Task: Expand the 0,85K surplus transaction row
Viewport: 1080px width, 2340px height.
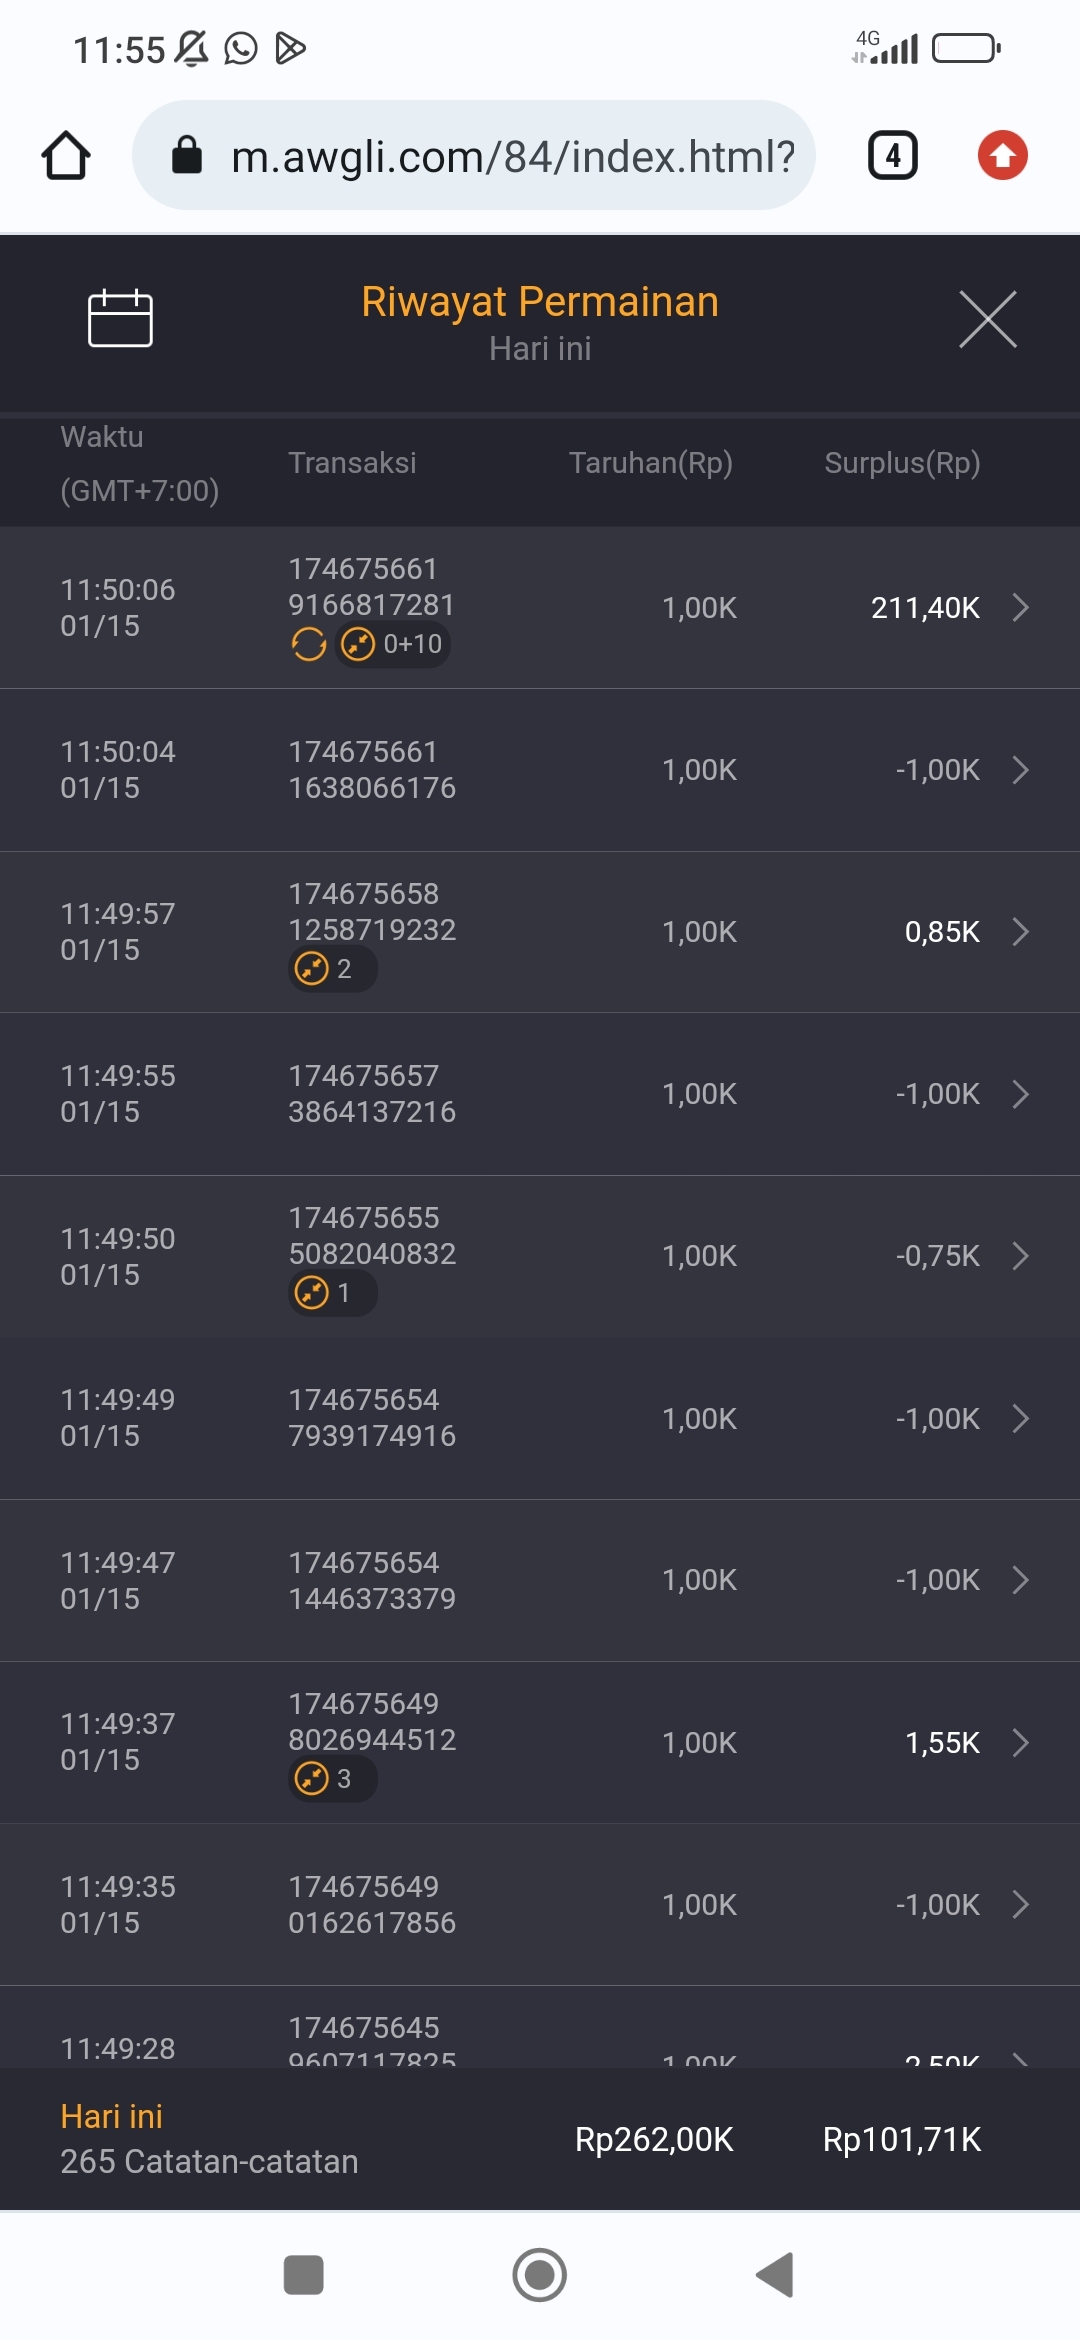Action: pyautogui.click(x=1020, y=932)
